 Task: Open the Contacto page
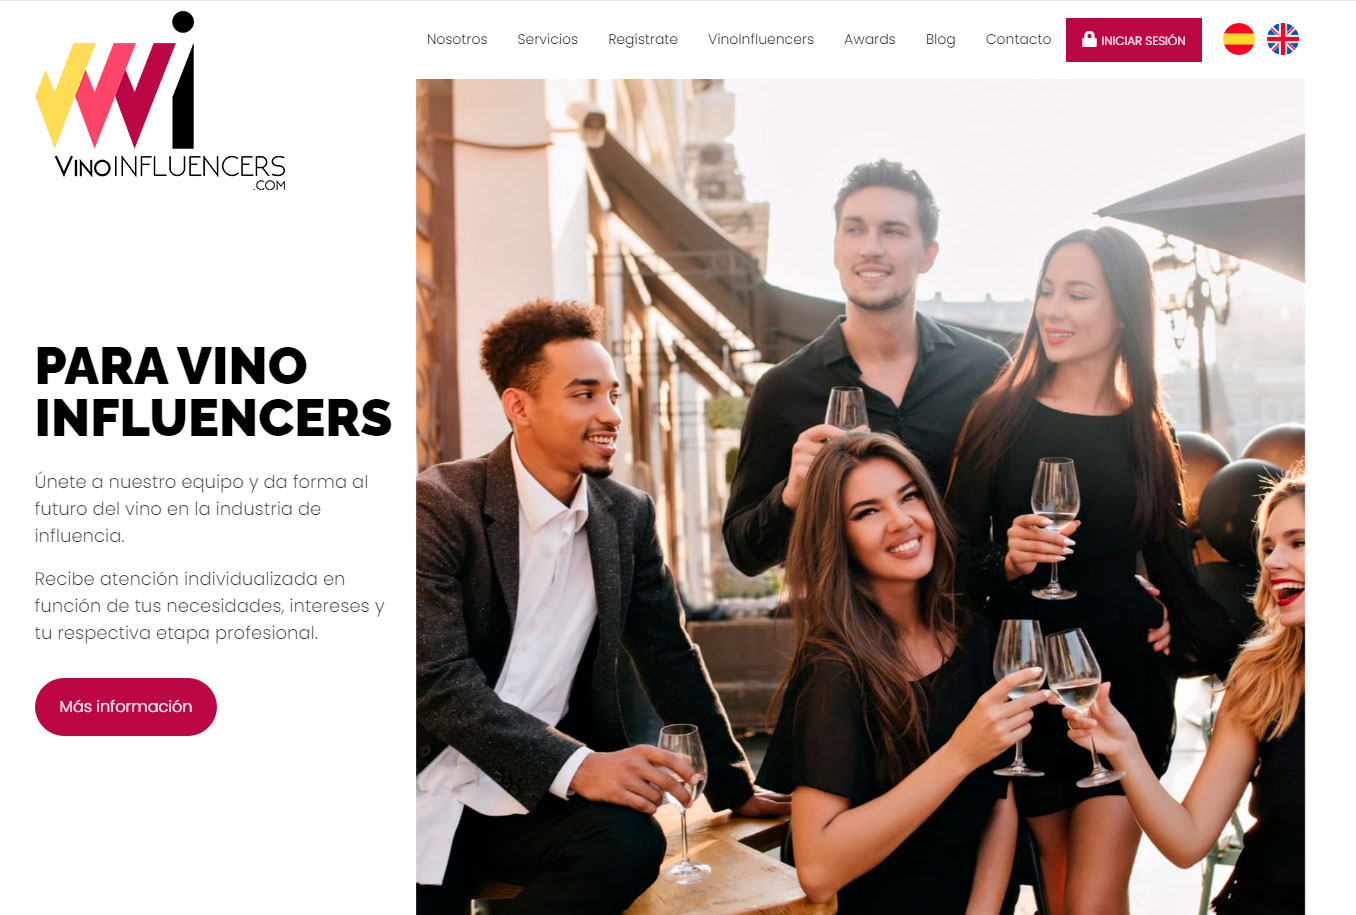1018,39
